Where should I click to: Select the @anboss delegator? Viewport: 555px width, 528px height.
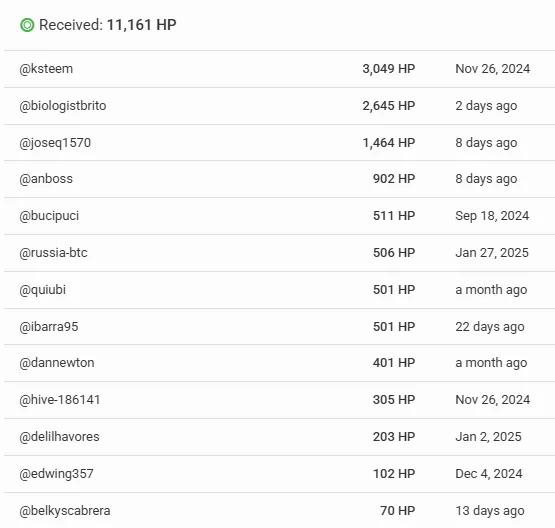pyautogui.click(x=46, y=179)
